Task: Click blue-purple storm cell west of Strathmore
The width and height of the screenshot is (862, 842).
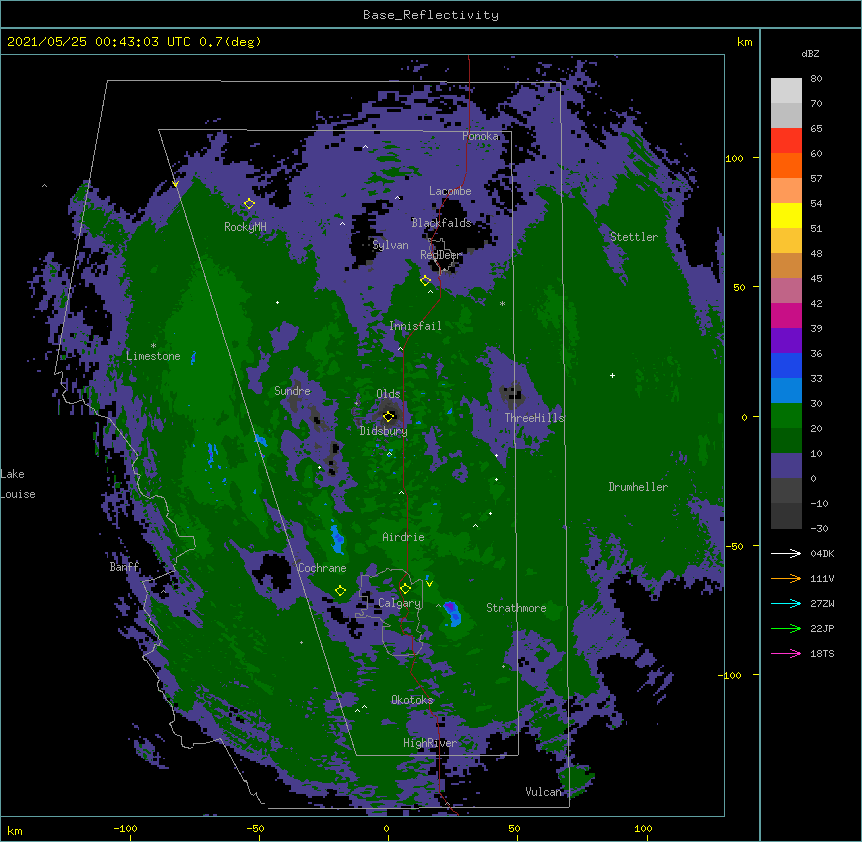Action: (452, 613)
